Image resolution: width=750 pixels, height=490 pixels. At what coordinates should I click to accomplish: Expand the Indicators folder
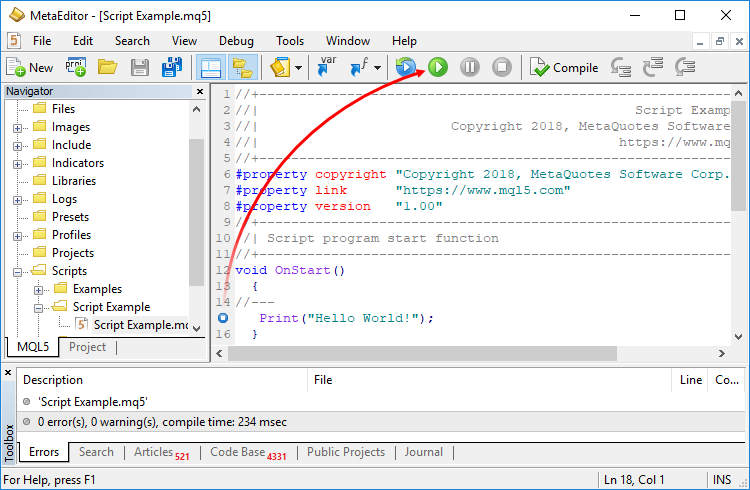[x=18, y=164]
